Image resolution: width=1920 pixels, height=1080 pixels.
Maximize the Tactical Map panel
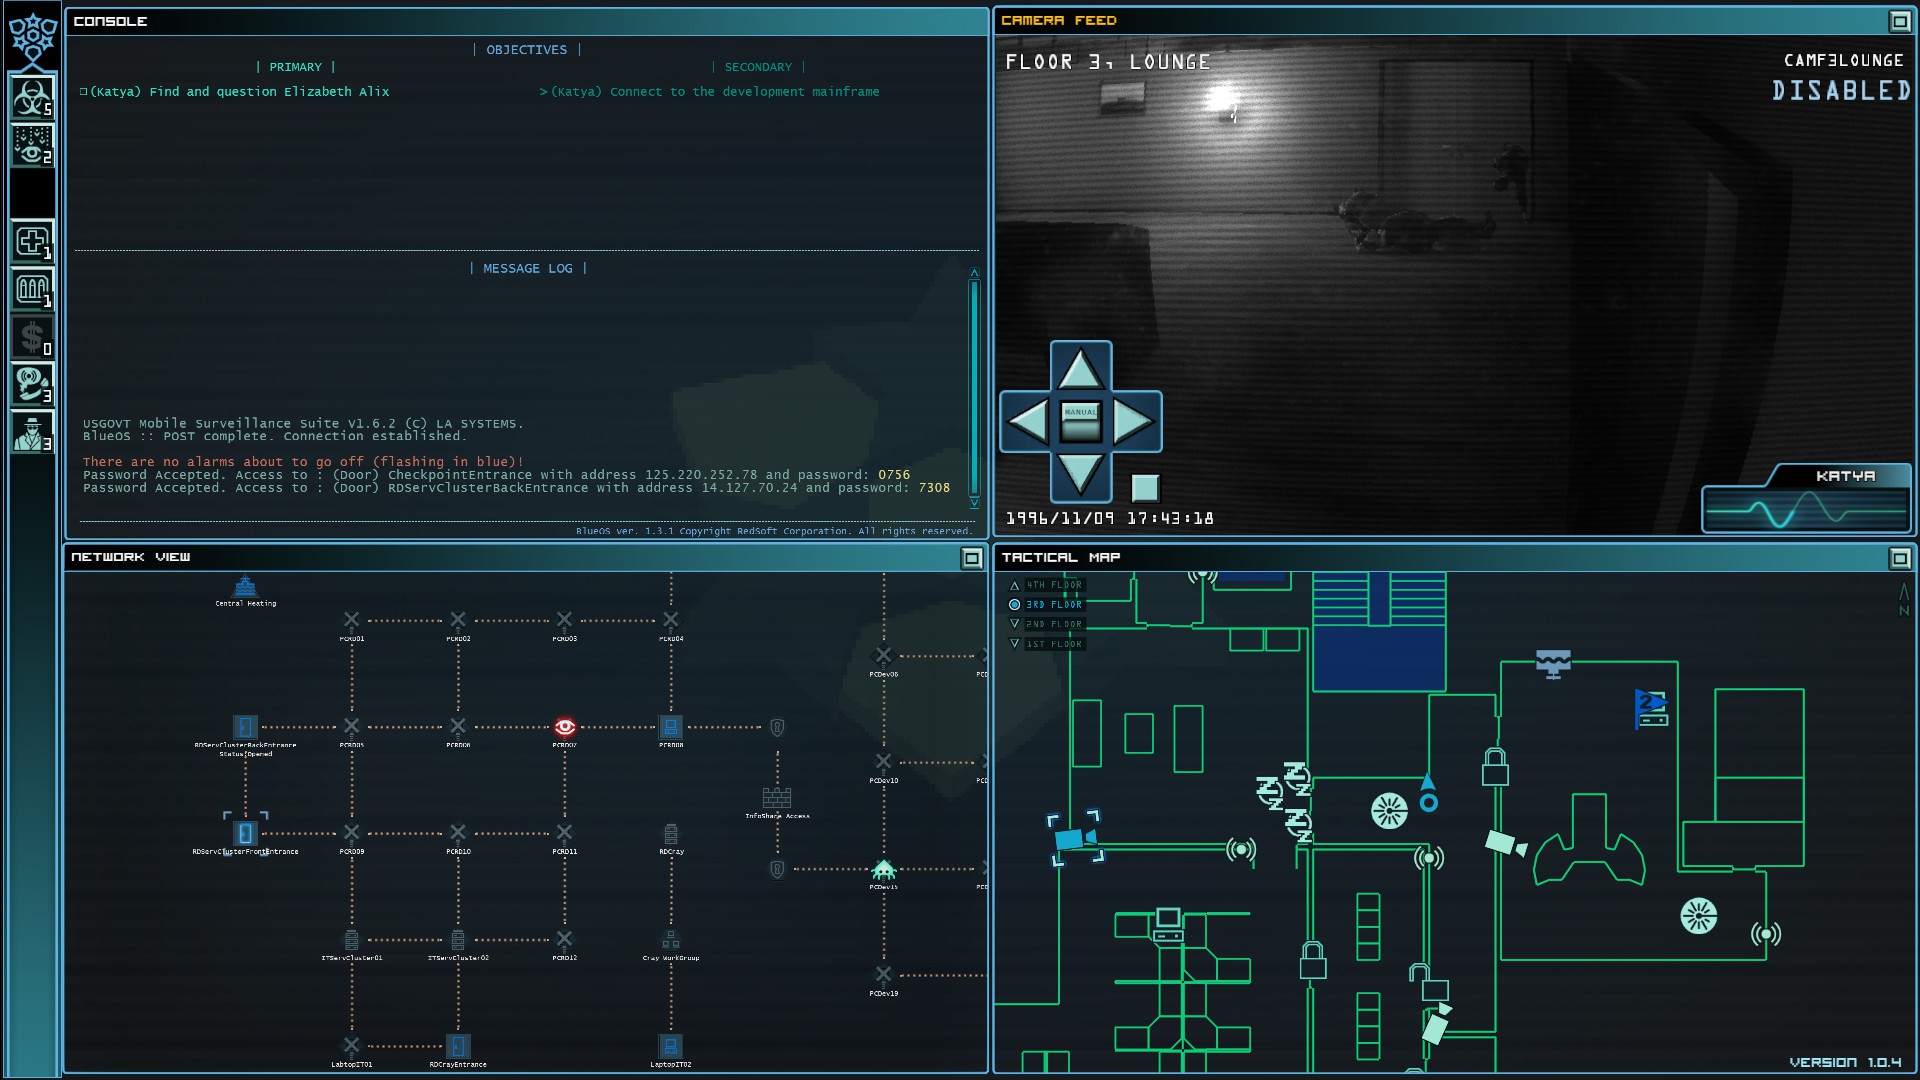coord(1900,558)
